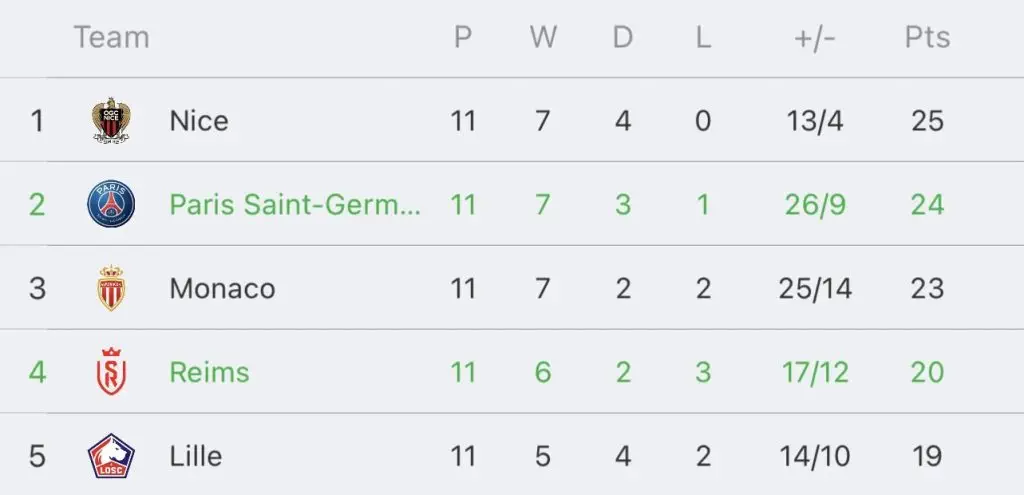Sort by the P played column header
Image resolution: width=1024 pixels, height=495 pixels.
(463, 37)
